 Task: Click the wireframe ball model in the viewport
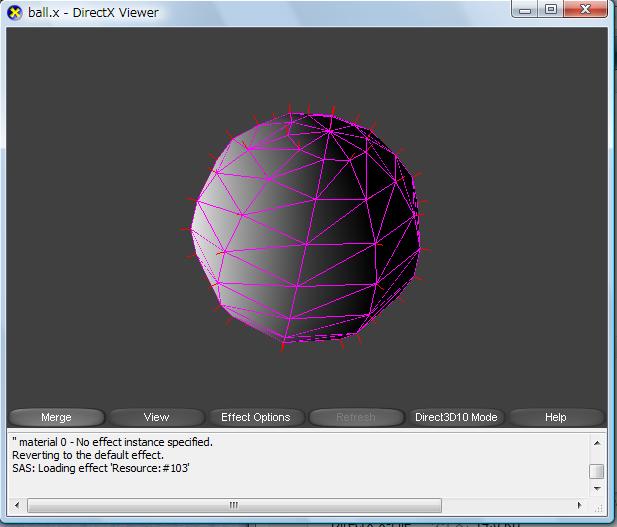[x=305, y=228]
